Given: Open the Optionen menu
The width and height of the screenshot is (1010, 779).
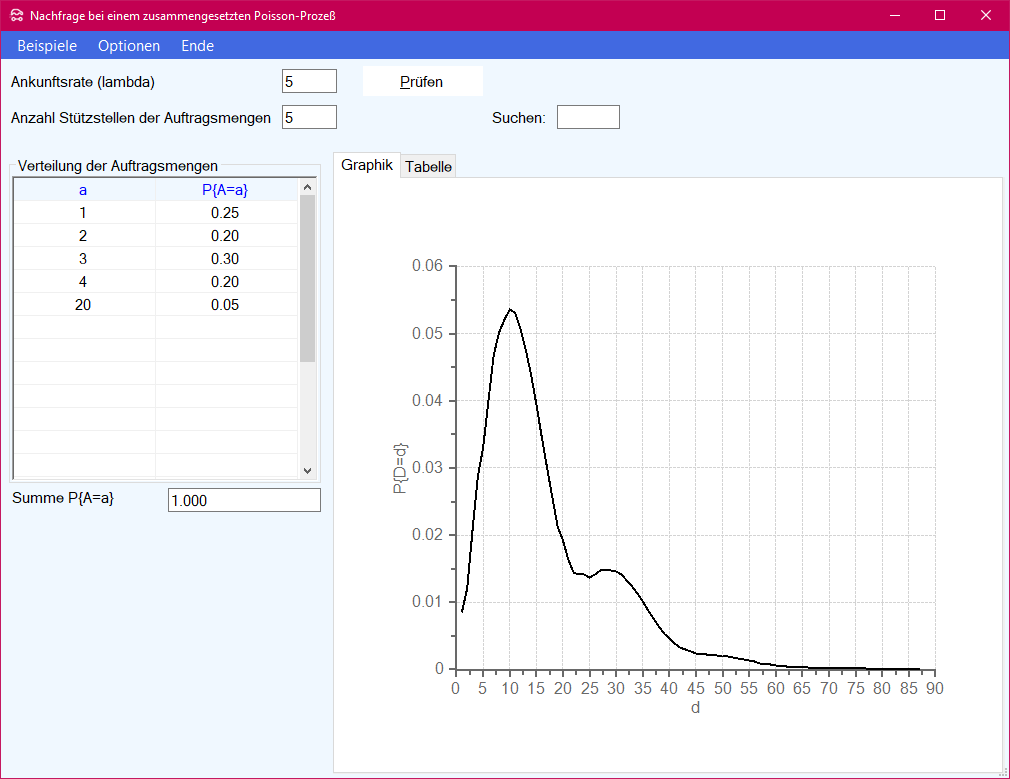Looking at the screenshot, I should (x=129, y=46).
